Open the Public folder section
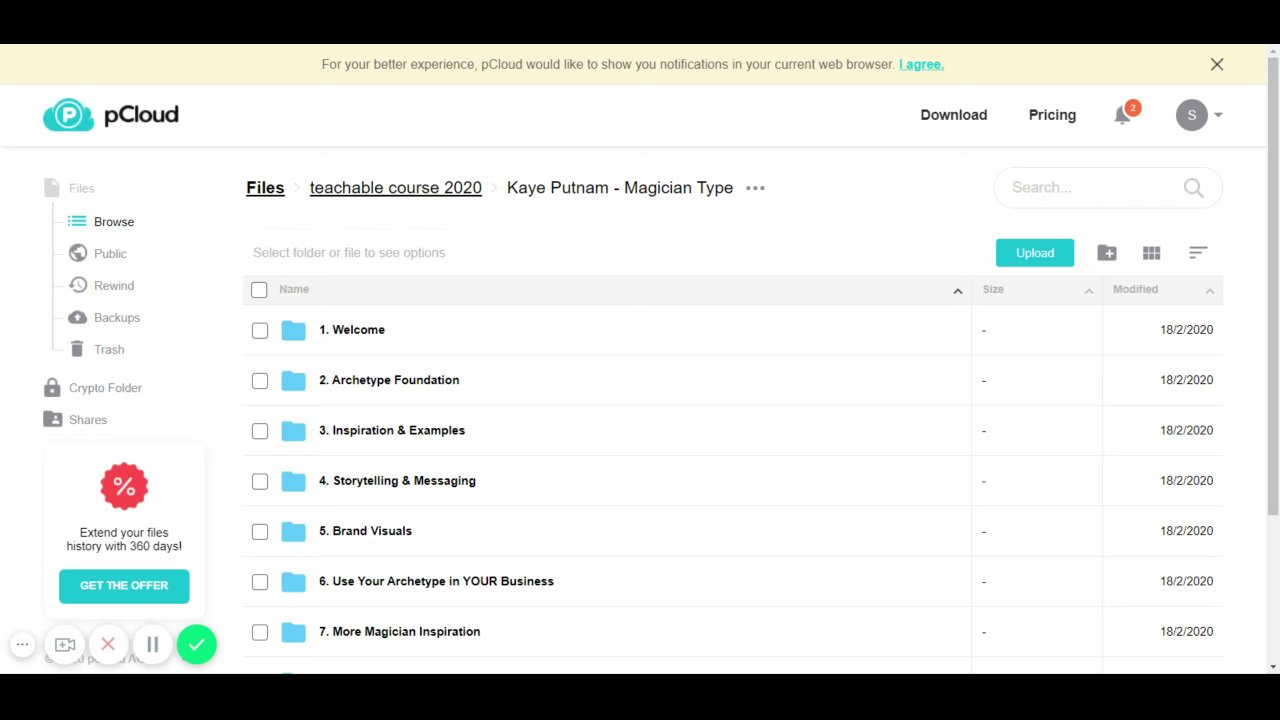The image size is (1280, 720). pos(110,254)
